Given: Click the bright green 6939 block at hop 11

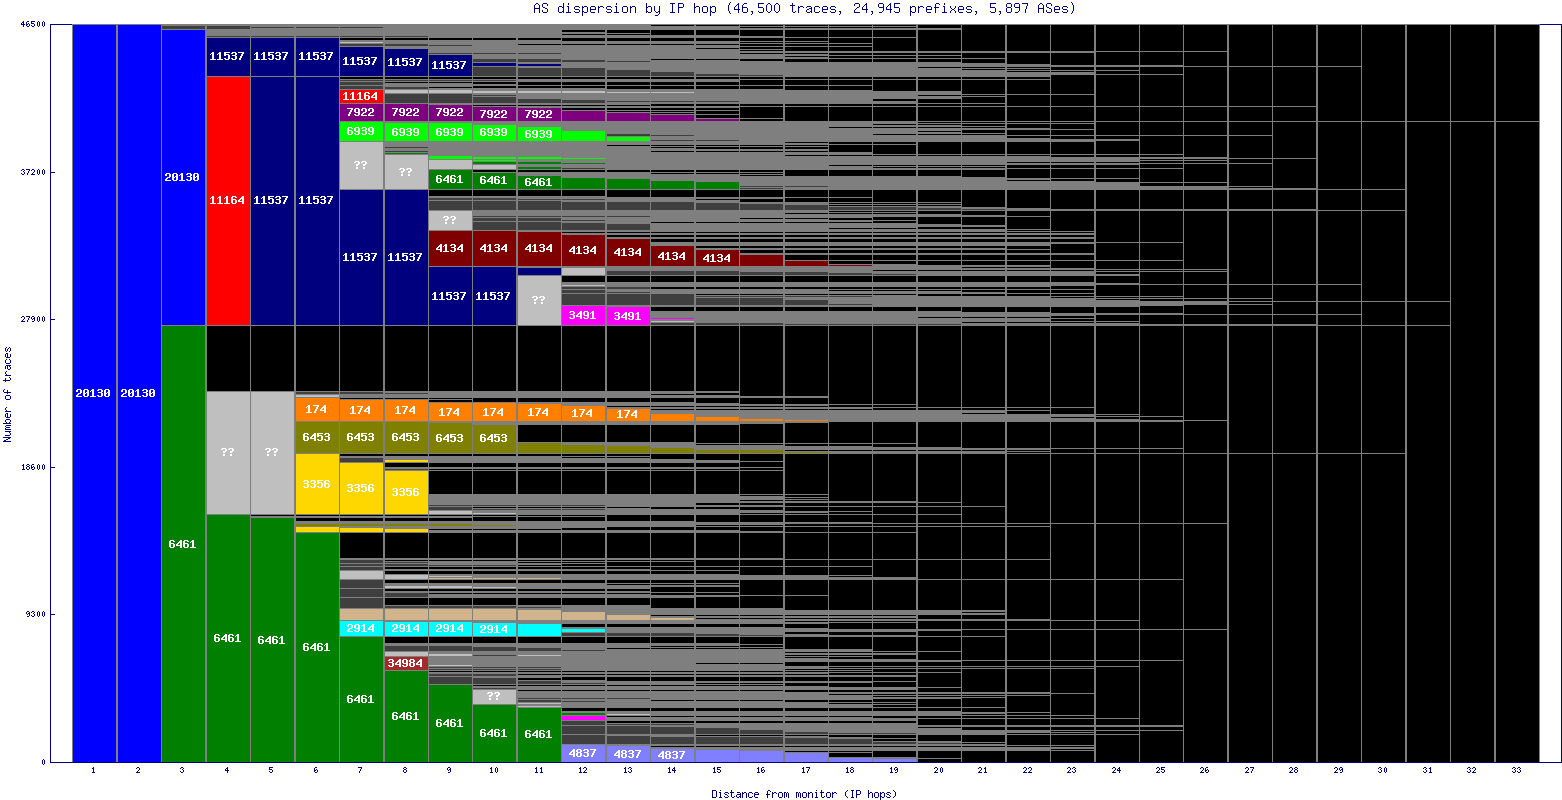Looking at the screenshot, I should (x=538, y=134).
